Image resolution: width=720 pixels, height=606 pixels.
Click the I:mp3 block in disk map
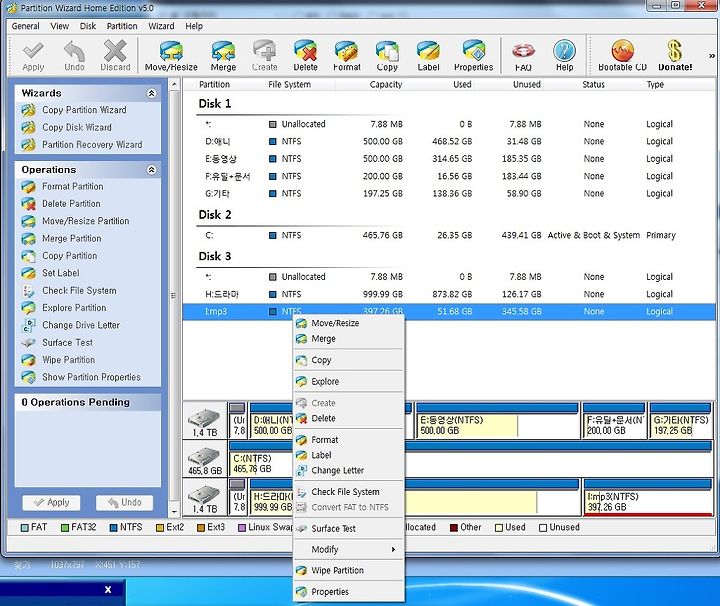(x=647, y=498)
